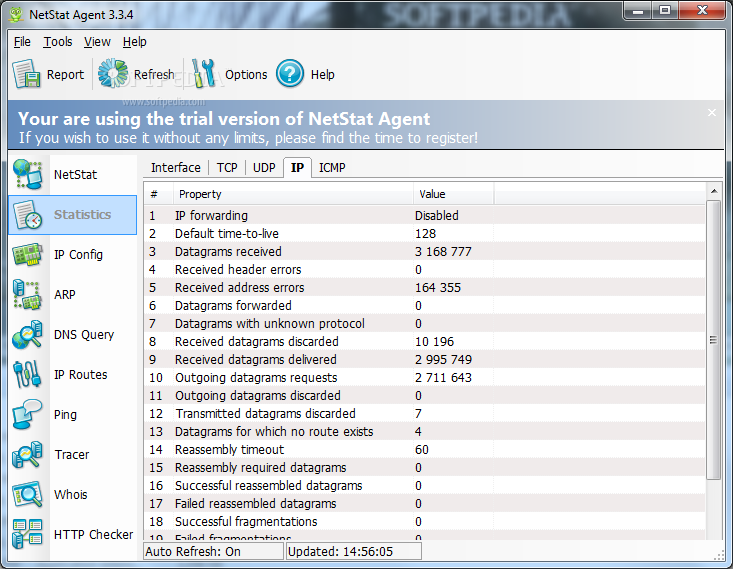733x569 pixels.
Task: Switch to the Interface tab
Action: 175,167
